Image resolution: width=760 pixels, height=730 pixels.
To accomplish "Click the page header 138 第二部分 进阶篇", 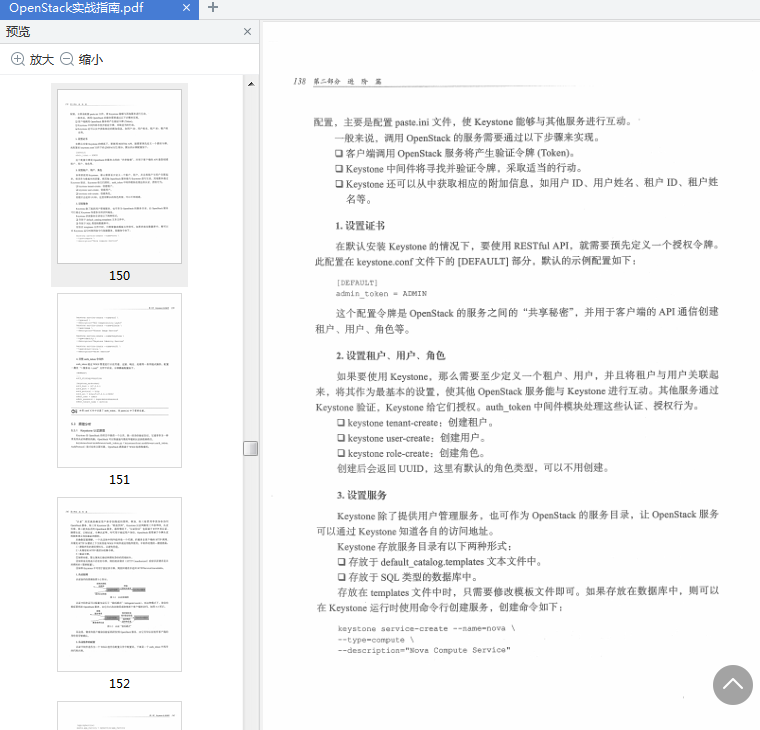I will [x=338, y=81].
